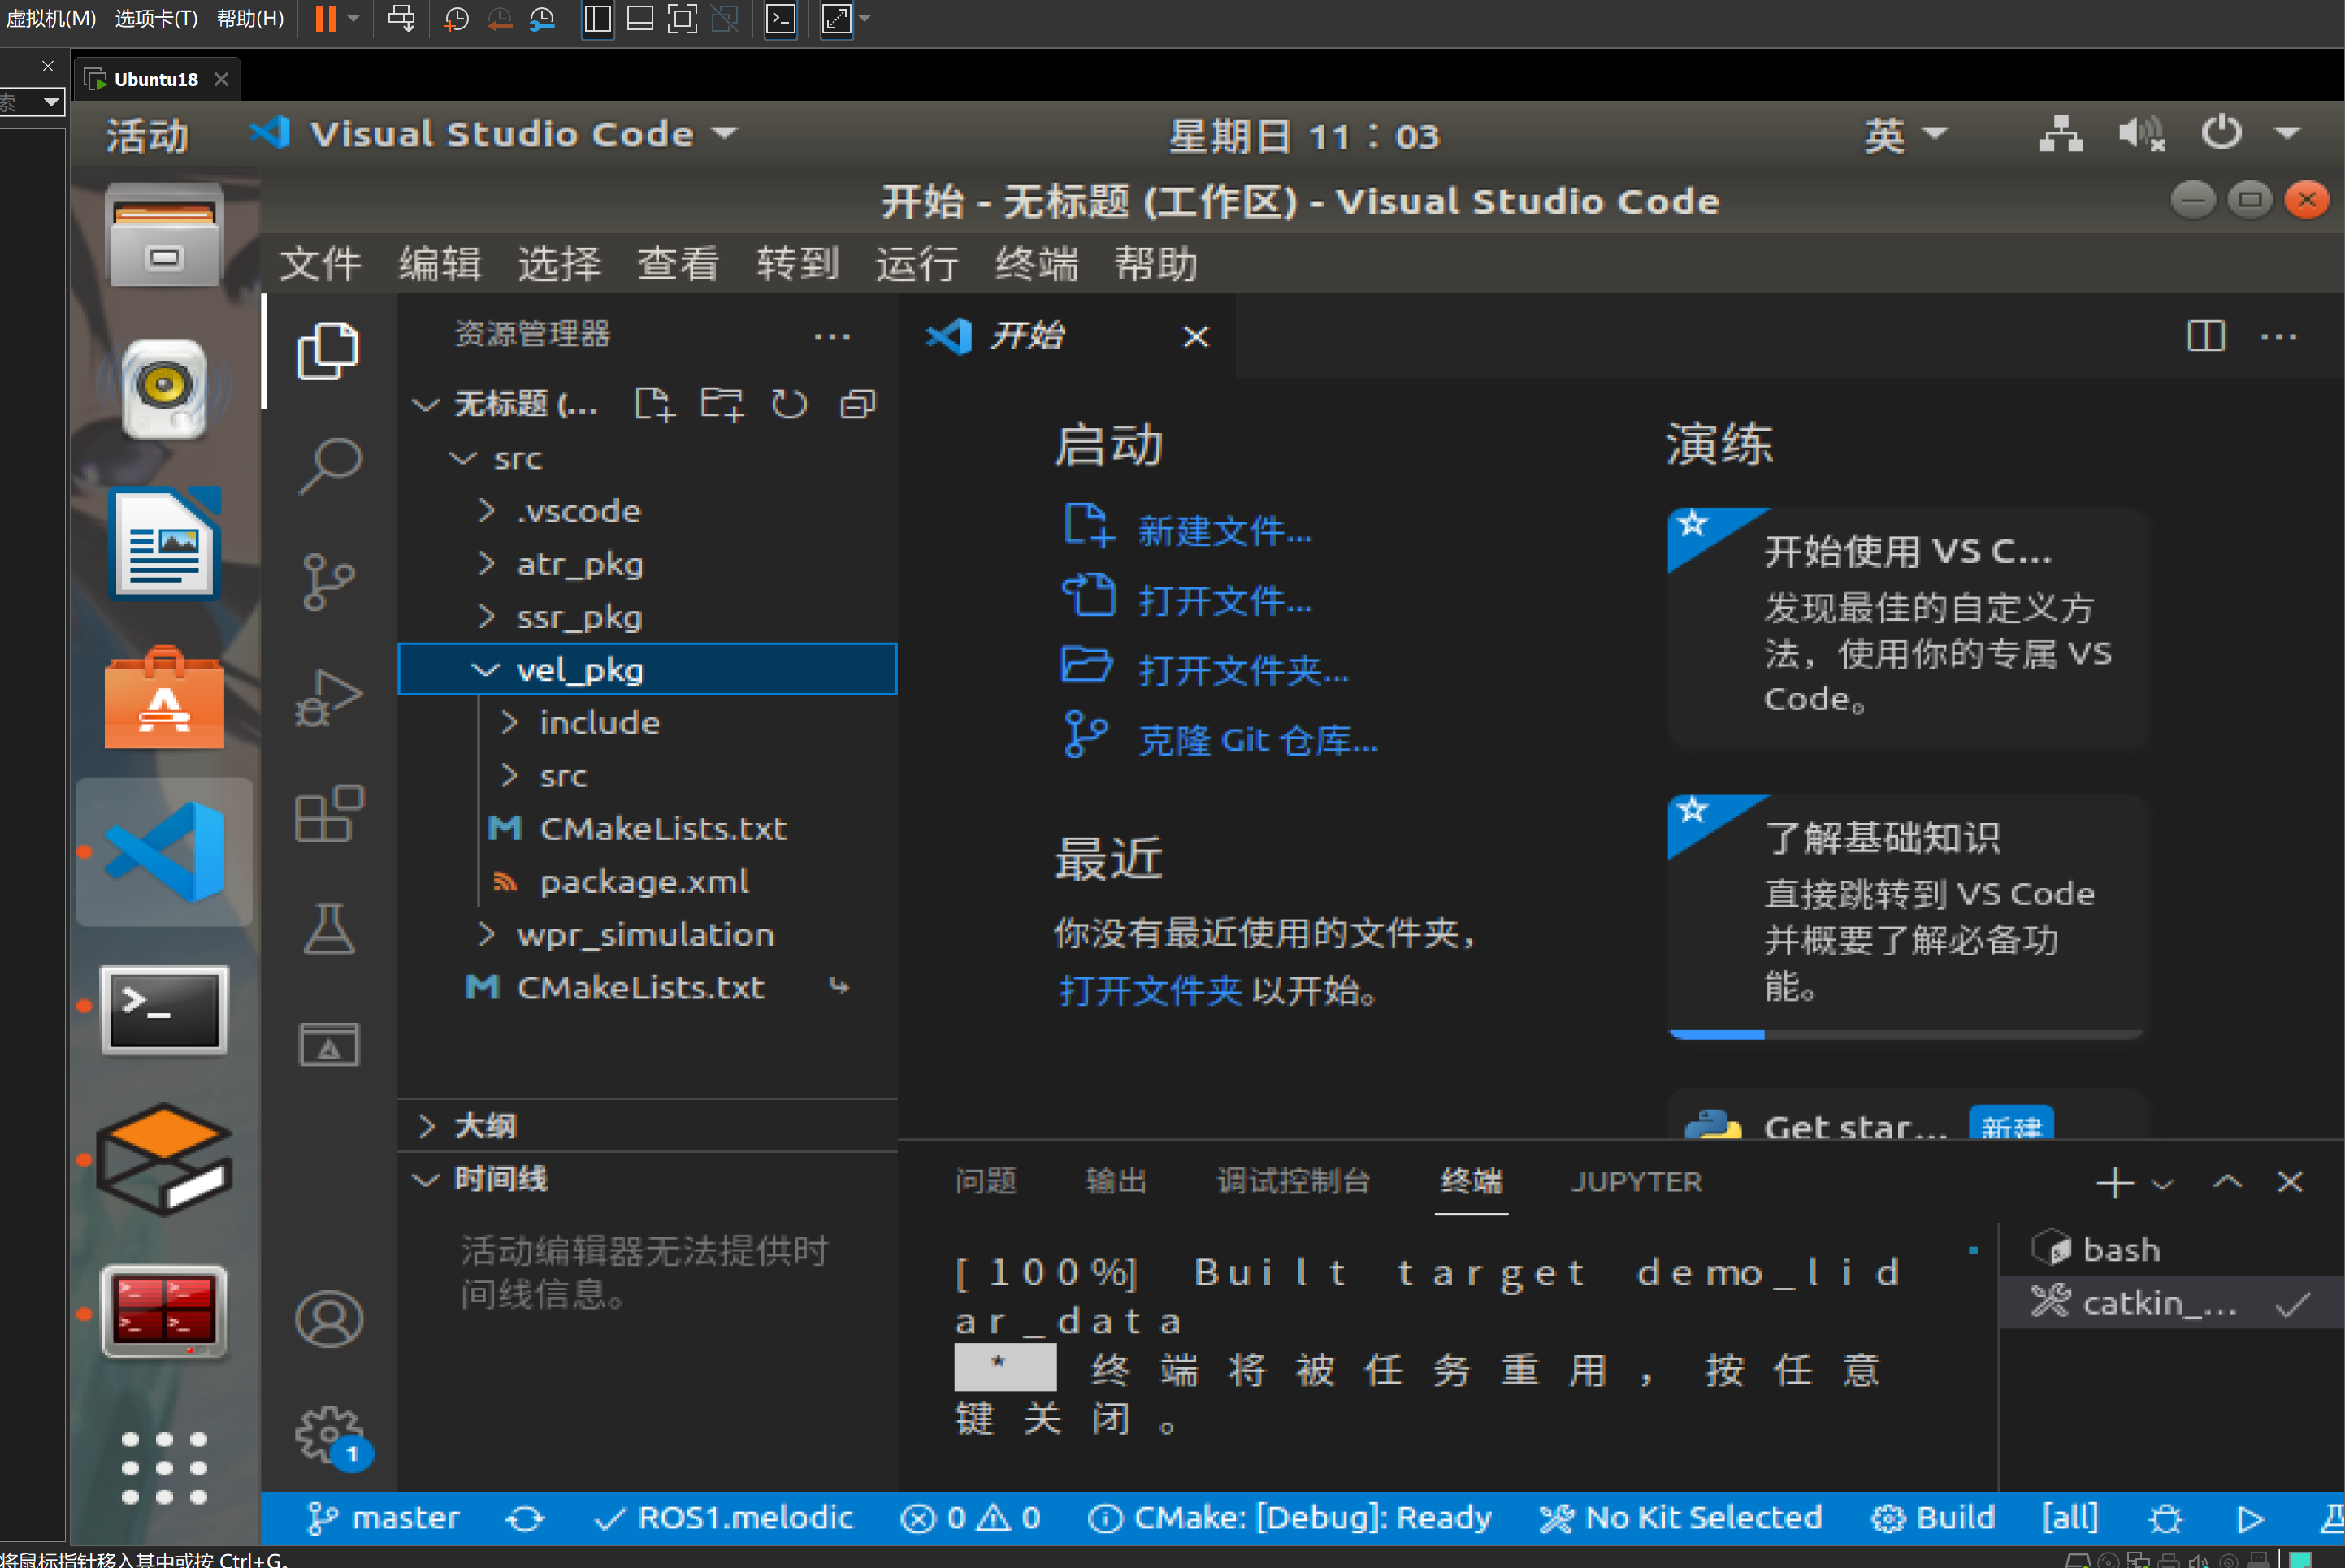Open Accounts menu in activity bar
The width and height of the screenshot is (2345, 1568).
[x=328, y=1318]
